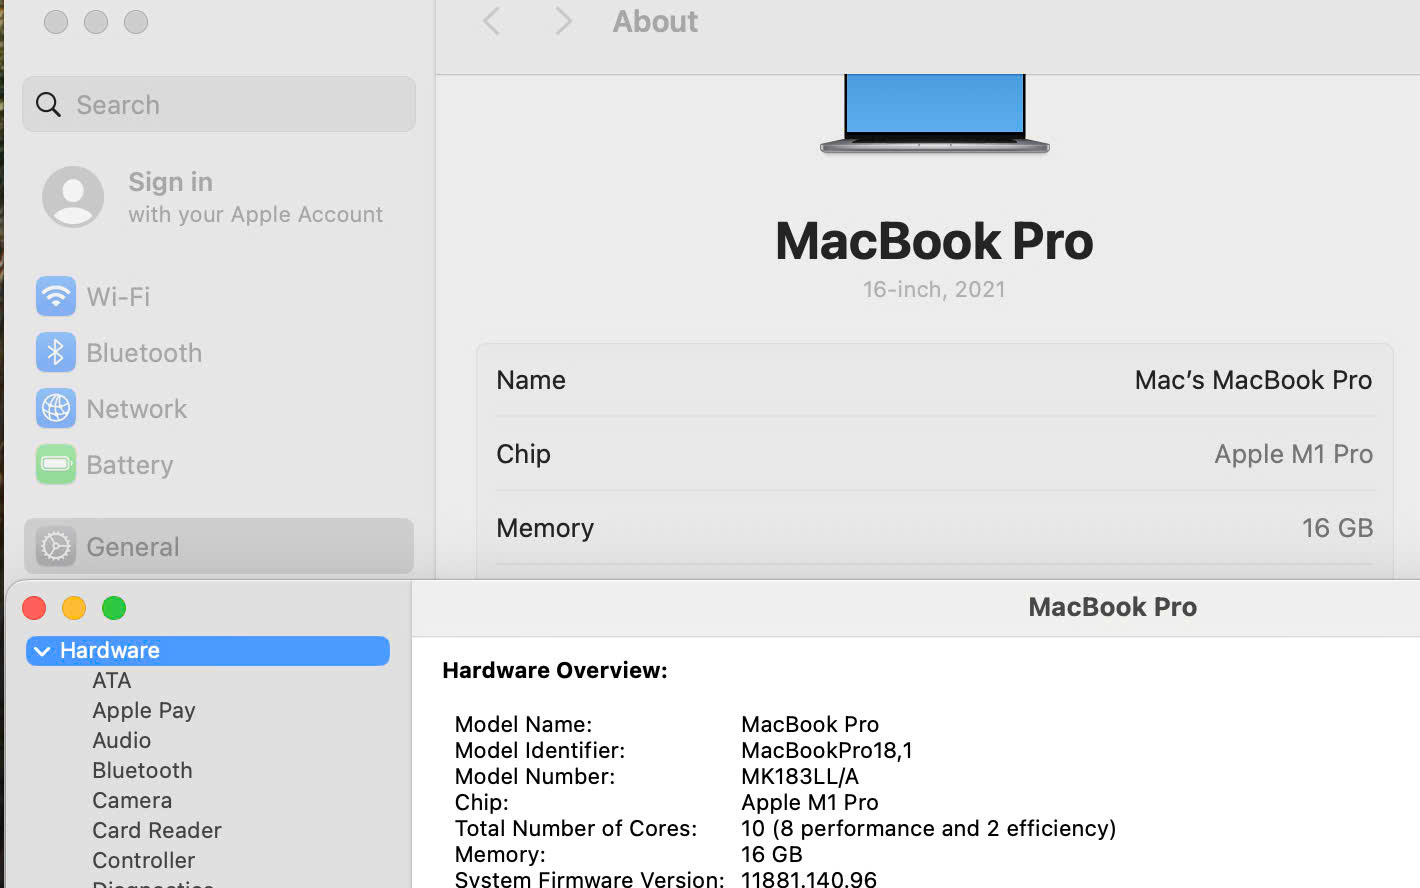Open the Audio hardware entry
The height and width of the screenshot is (888, 1420).
point(121,740)
